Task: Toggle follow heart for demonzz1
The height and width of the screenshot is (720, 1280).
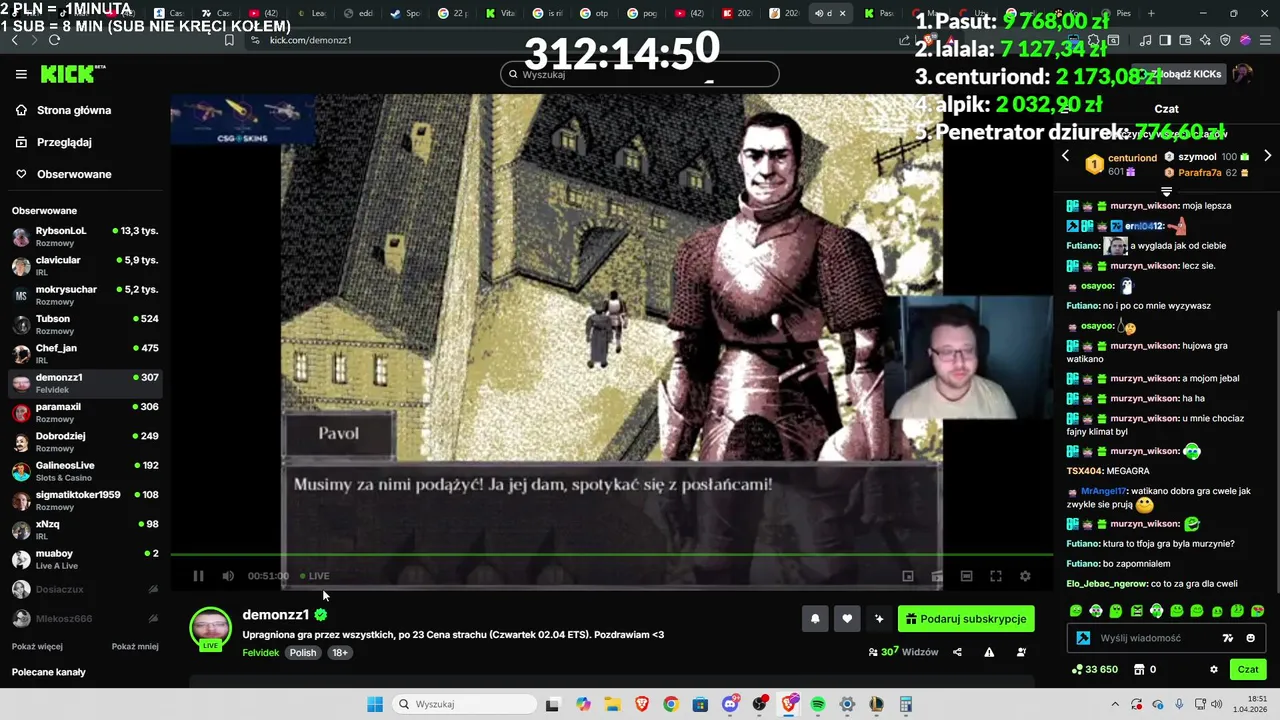Action: (x=847, y=619)
